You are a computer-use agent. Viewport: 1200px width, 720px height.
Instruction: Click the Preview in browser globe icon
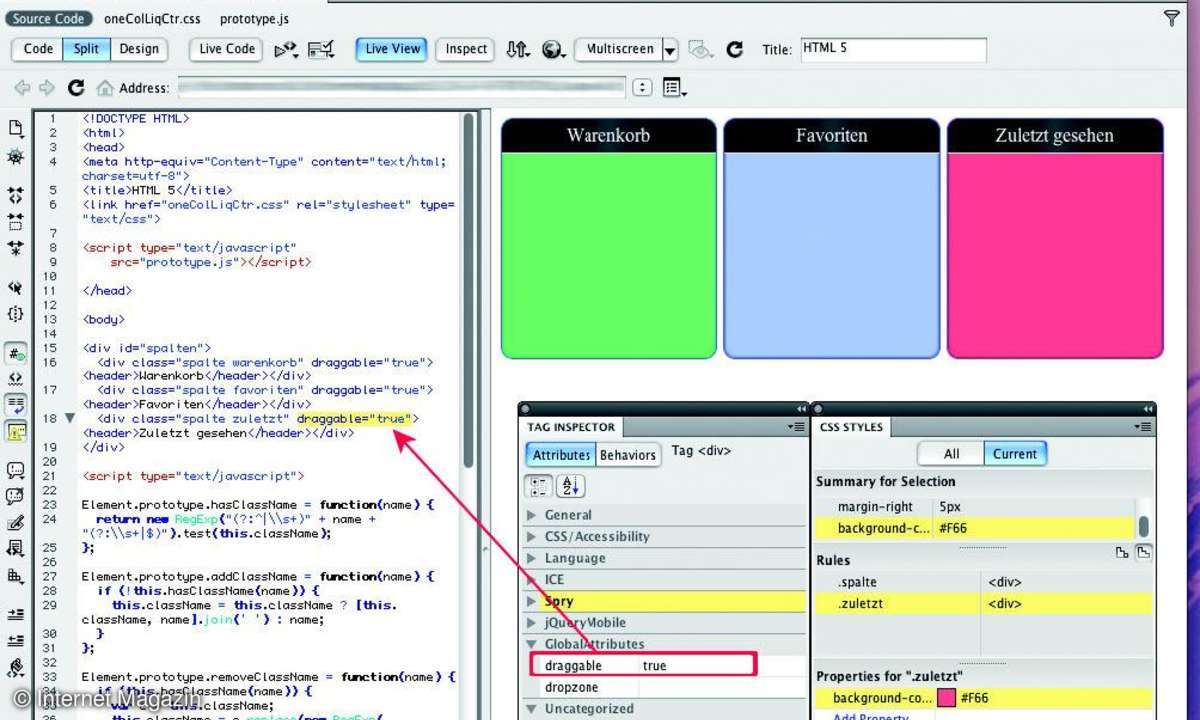point(553,49)
